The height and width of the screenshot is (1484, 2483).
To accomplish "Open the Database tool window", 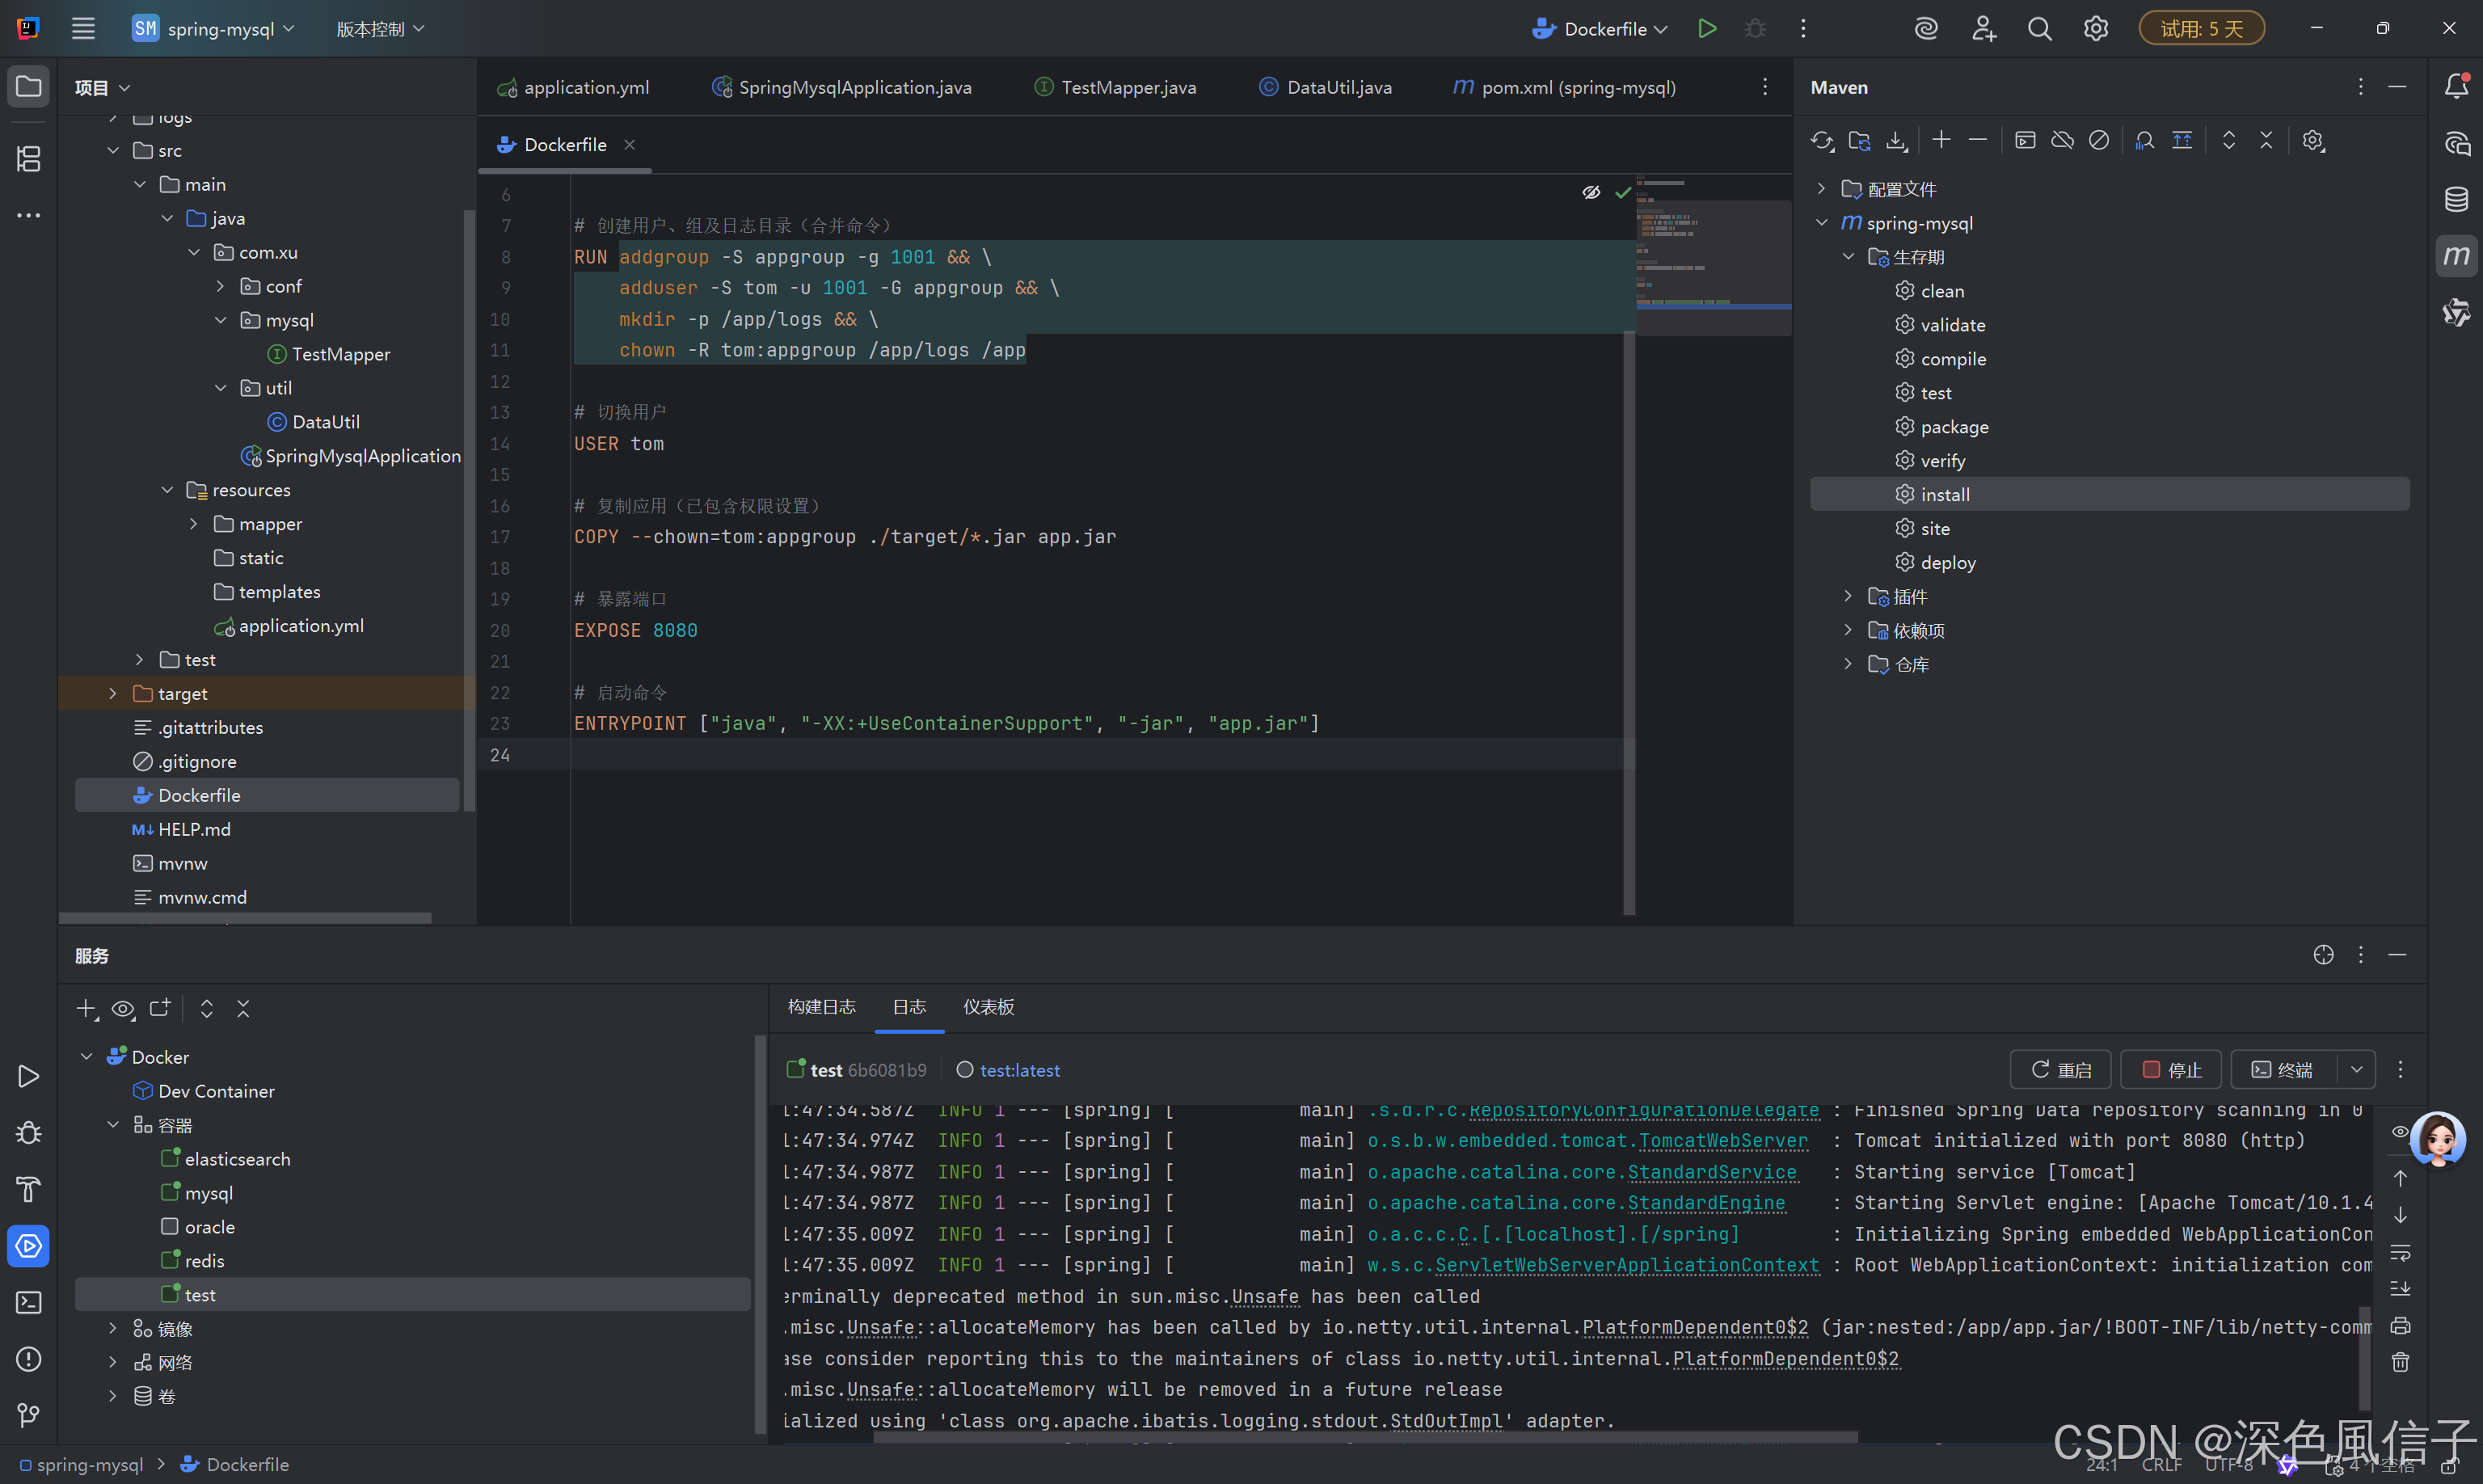I will pos(2456,199).
